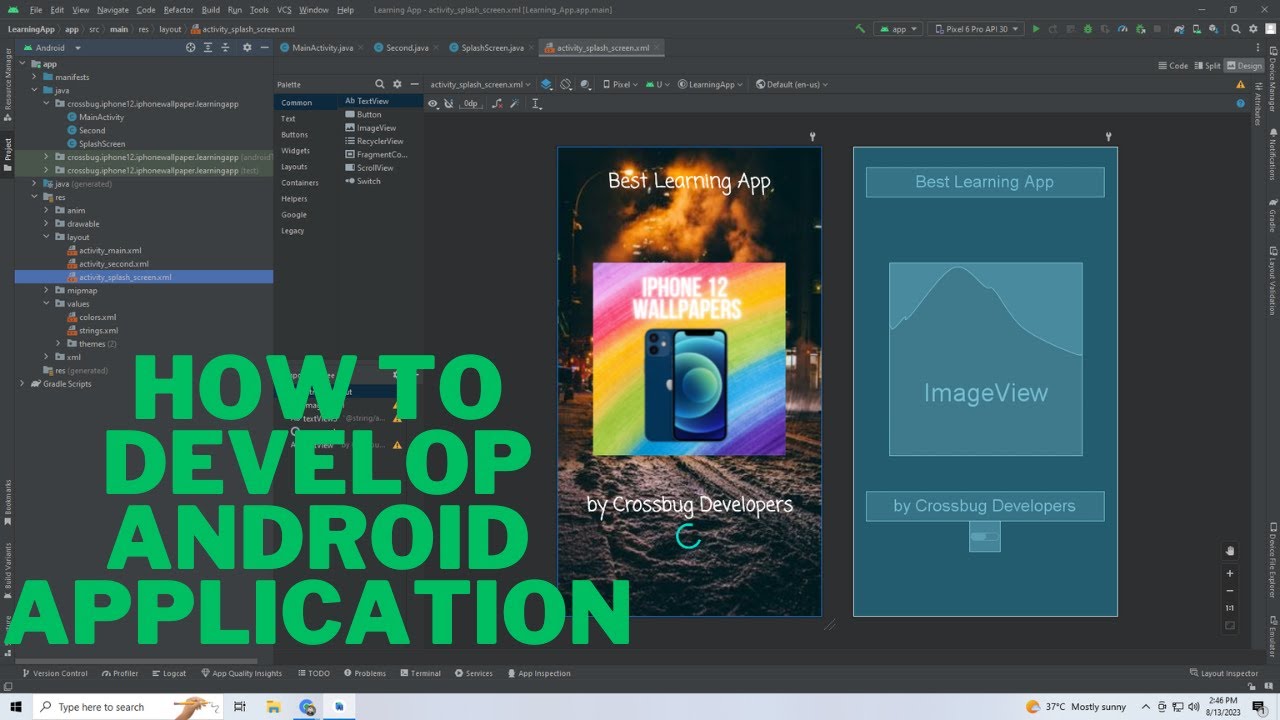The height and width of the screenshot is (720, 1280).
Task: Search the Palette with the magnifier icon
Action: pos(380,84)
